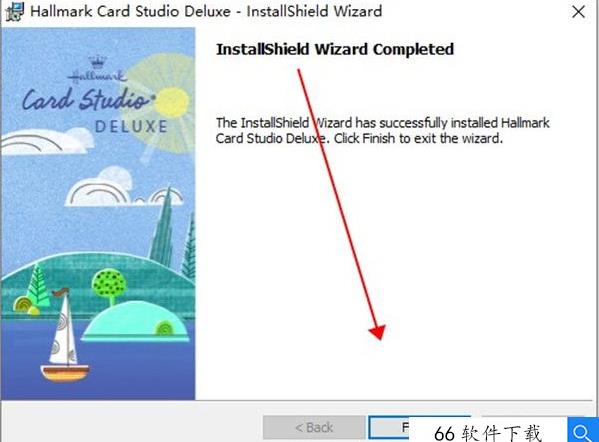
Task: Click the successfully installed message text
Action: (x=382, y=130)
